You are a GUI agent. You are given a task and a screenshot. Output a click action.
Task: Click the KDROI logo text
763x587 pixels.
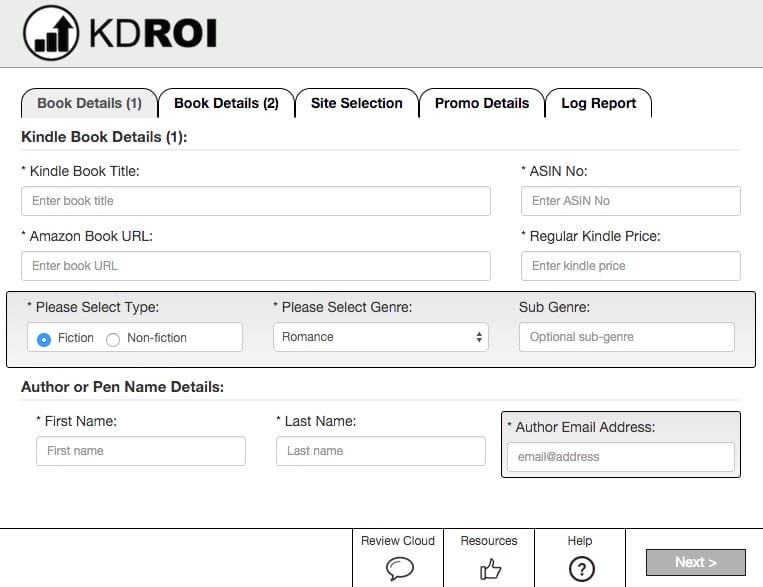coord(153,33)
